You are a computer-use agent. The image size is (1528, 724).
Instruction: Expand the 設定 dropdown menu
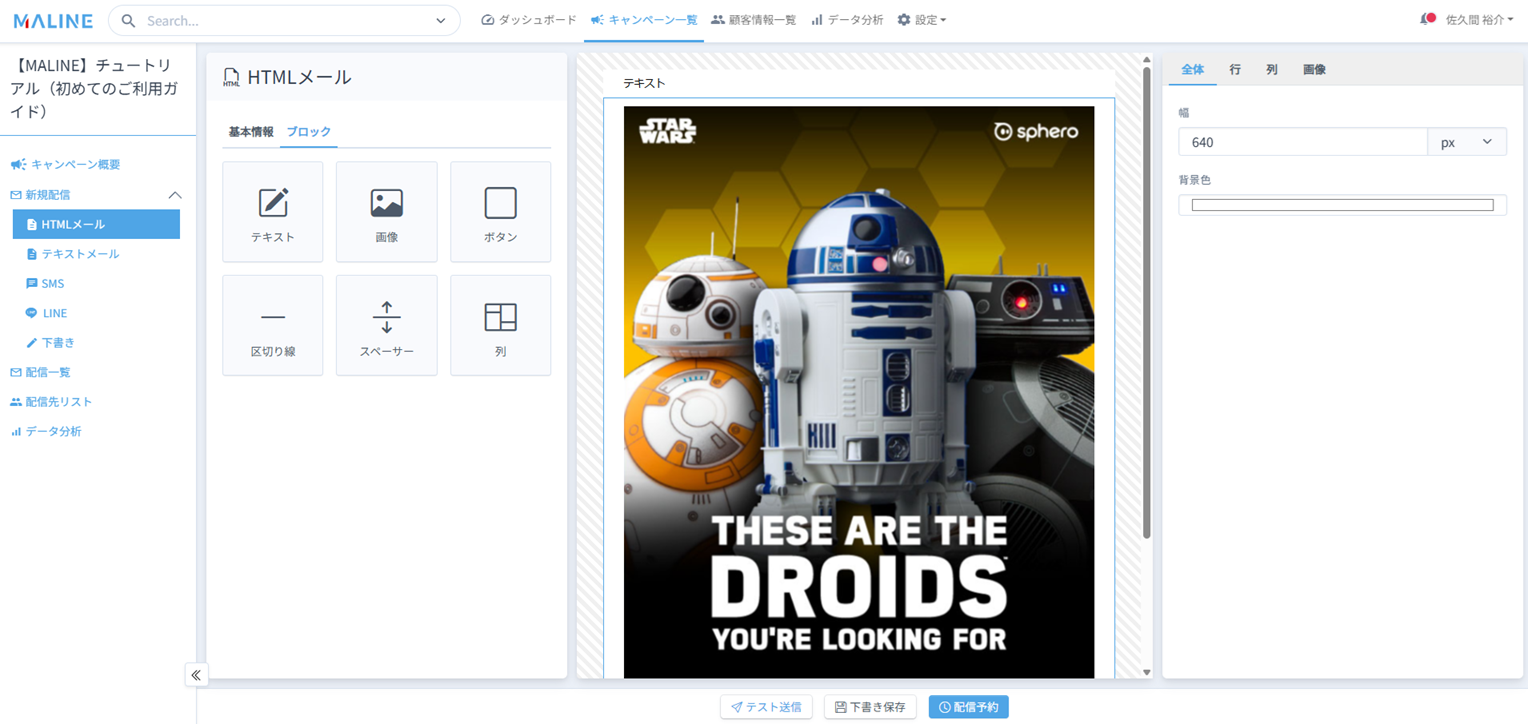921,20
